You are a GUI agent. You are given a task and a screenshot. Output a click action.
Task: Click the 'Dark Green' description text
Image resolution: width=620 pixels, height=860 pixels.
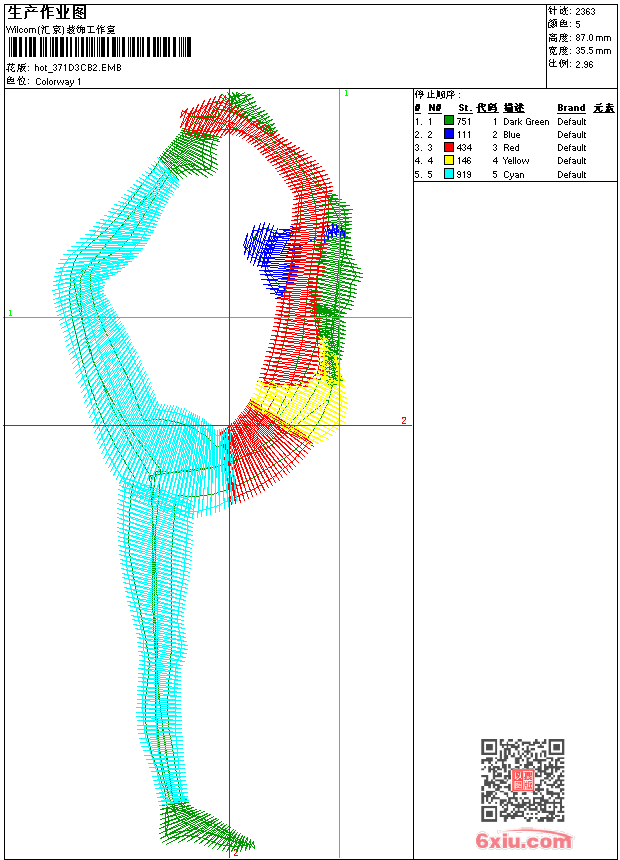[x=526, y=122]
